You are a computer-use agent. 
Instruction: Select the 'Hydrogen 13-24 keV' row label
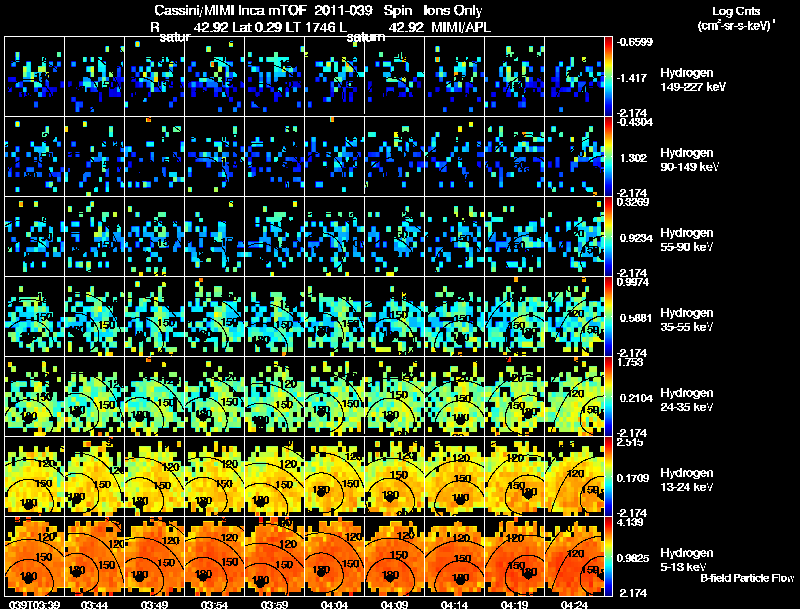click(687, 480)
